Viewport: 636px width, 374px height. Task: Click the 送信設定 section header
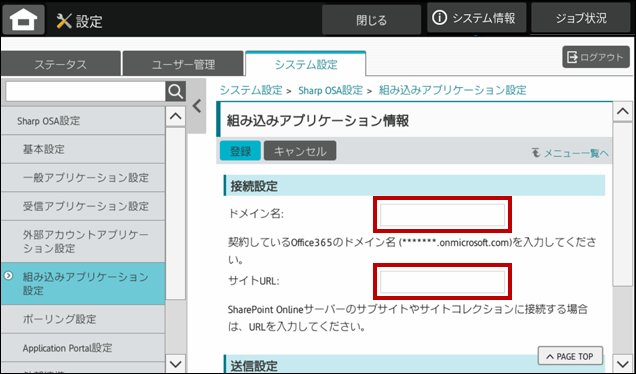tap(414, 364)
